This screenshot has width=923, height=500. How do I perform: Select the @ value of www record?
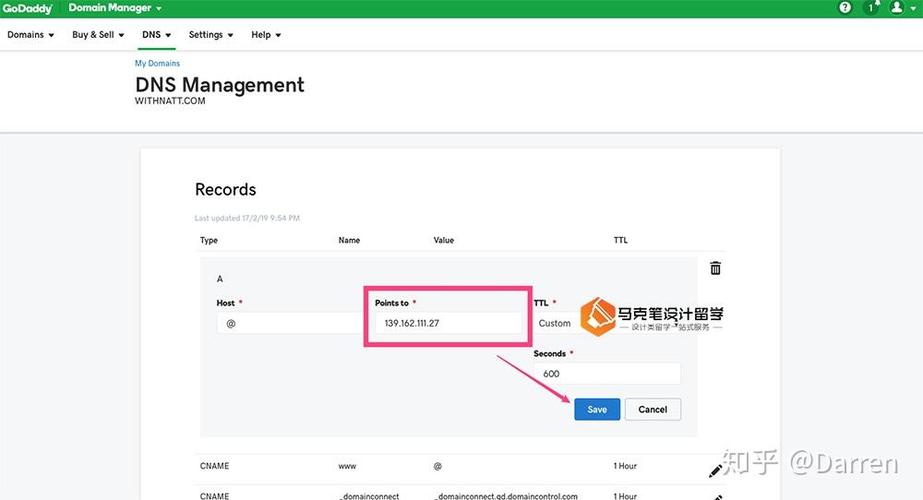[437, 466]
